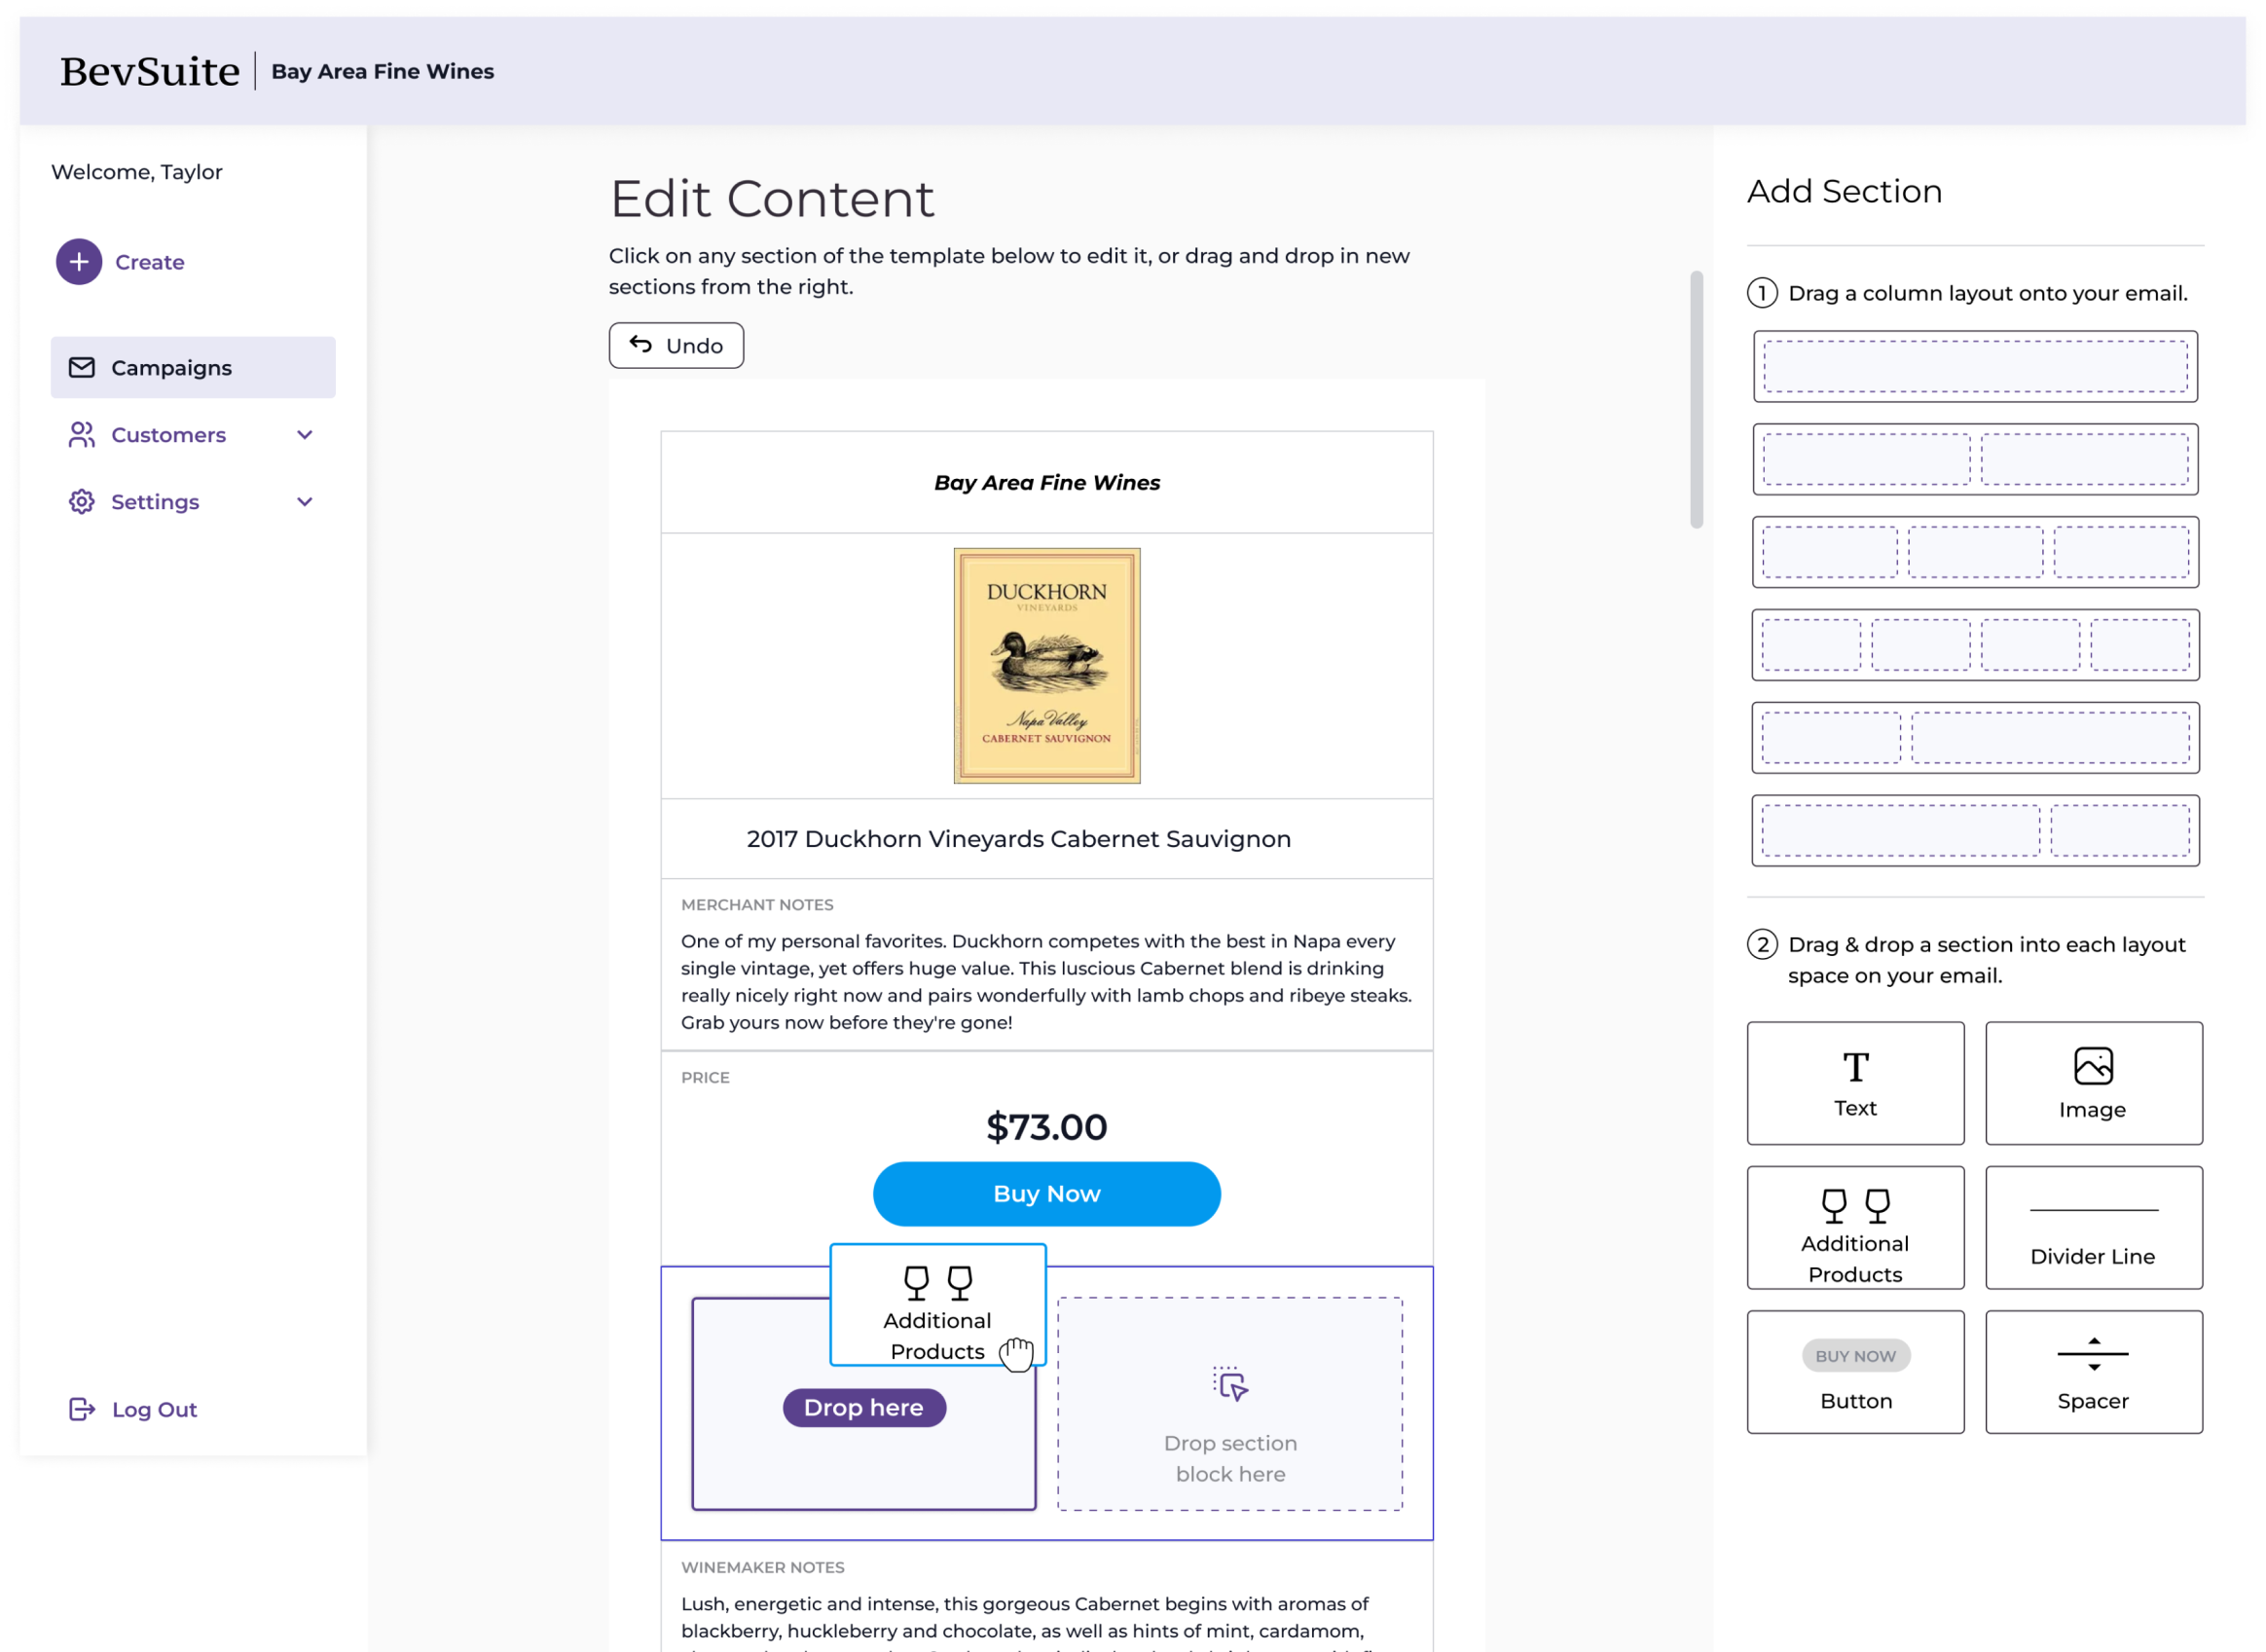Click the undo arrow icon
Viewport: 2266px width, 1652px height.
coord(641,344)
